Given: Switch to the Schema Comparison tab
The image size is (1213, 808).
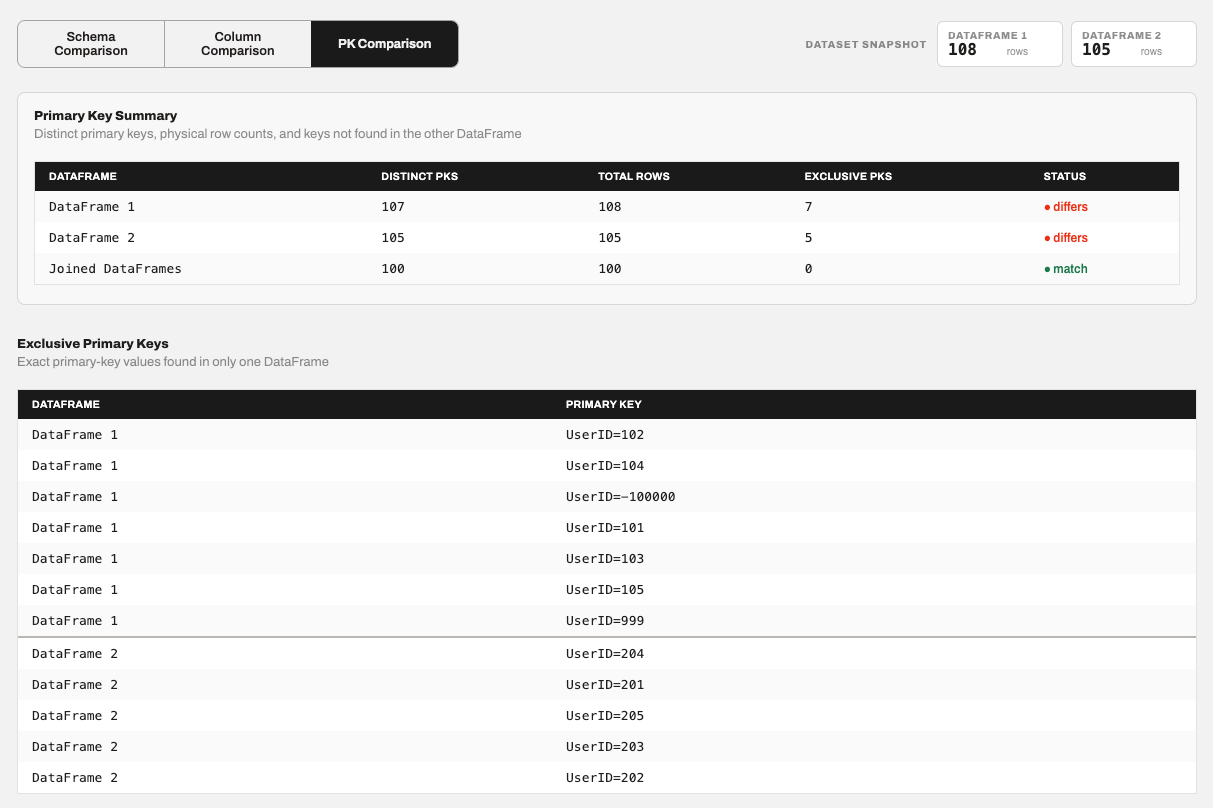Looking at the screenshot, I should [91, 44].
